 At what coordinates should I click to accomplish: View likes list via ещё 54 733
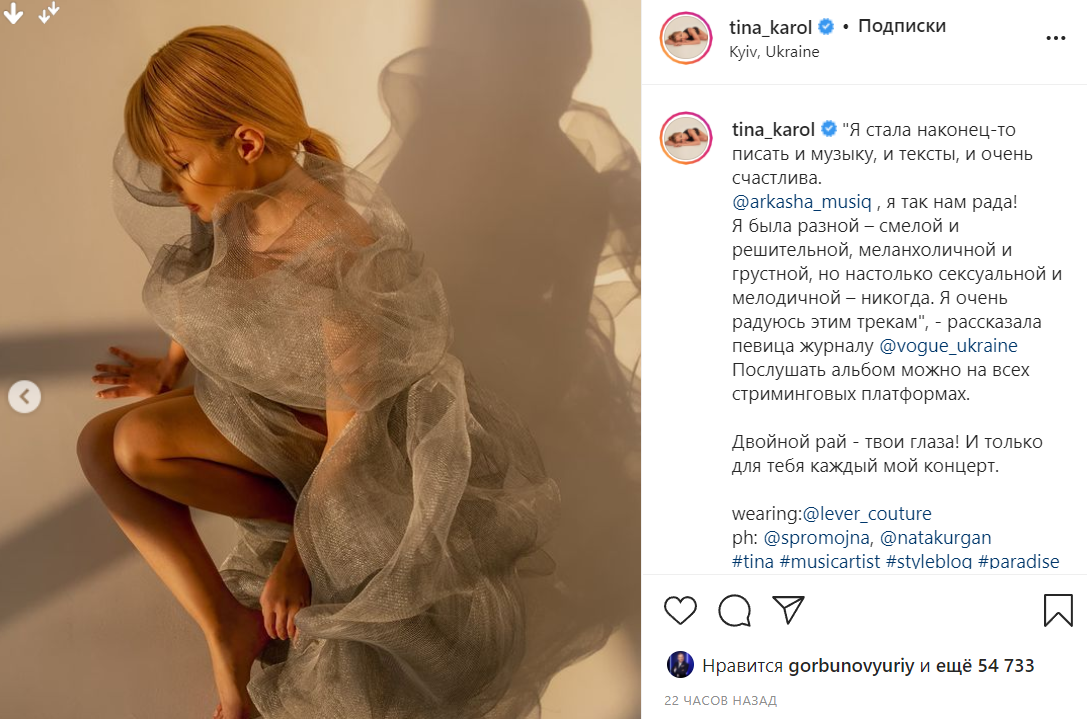pyautogui.click(x=985, y=666)
